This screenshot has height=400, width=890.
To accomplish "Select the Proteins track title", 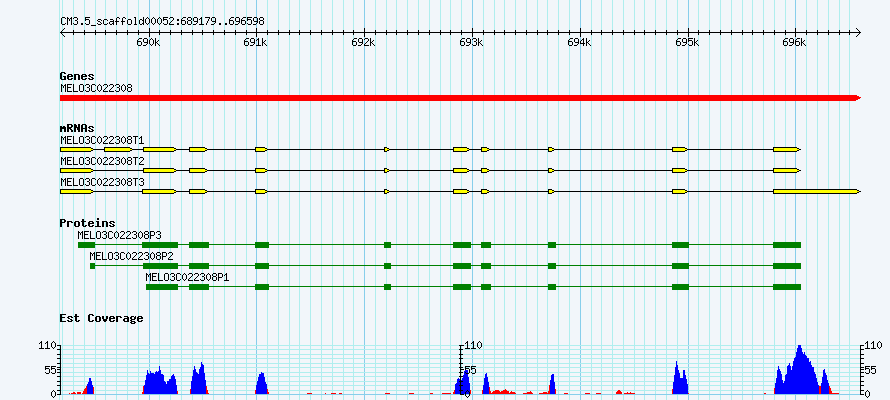I will (87, 224).
